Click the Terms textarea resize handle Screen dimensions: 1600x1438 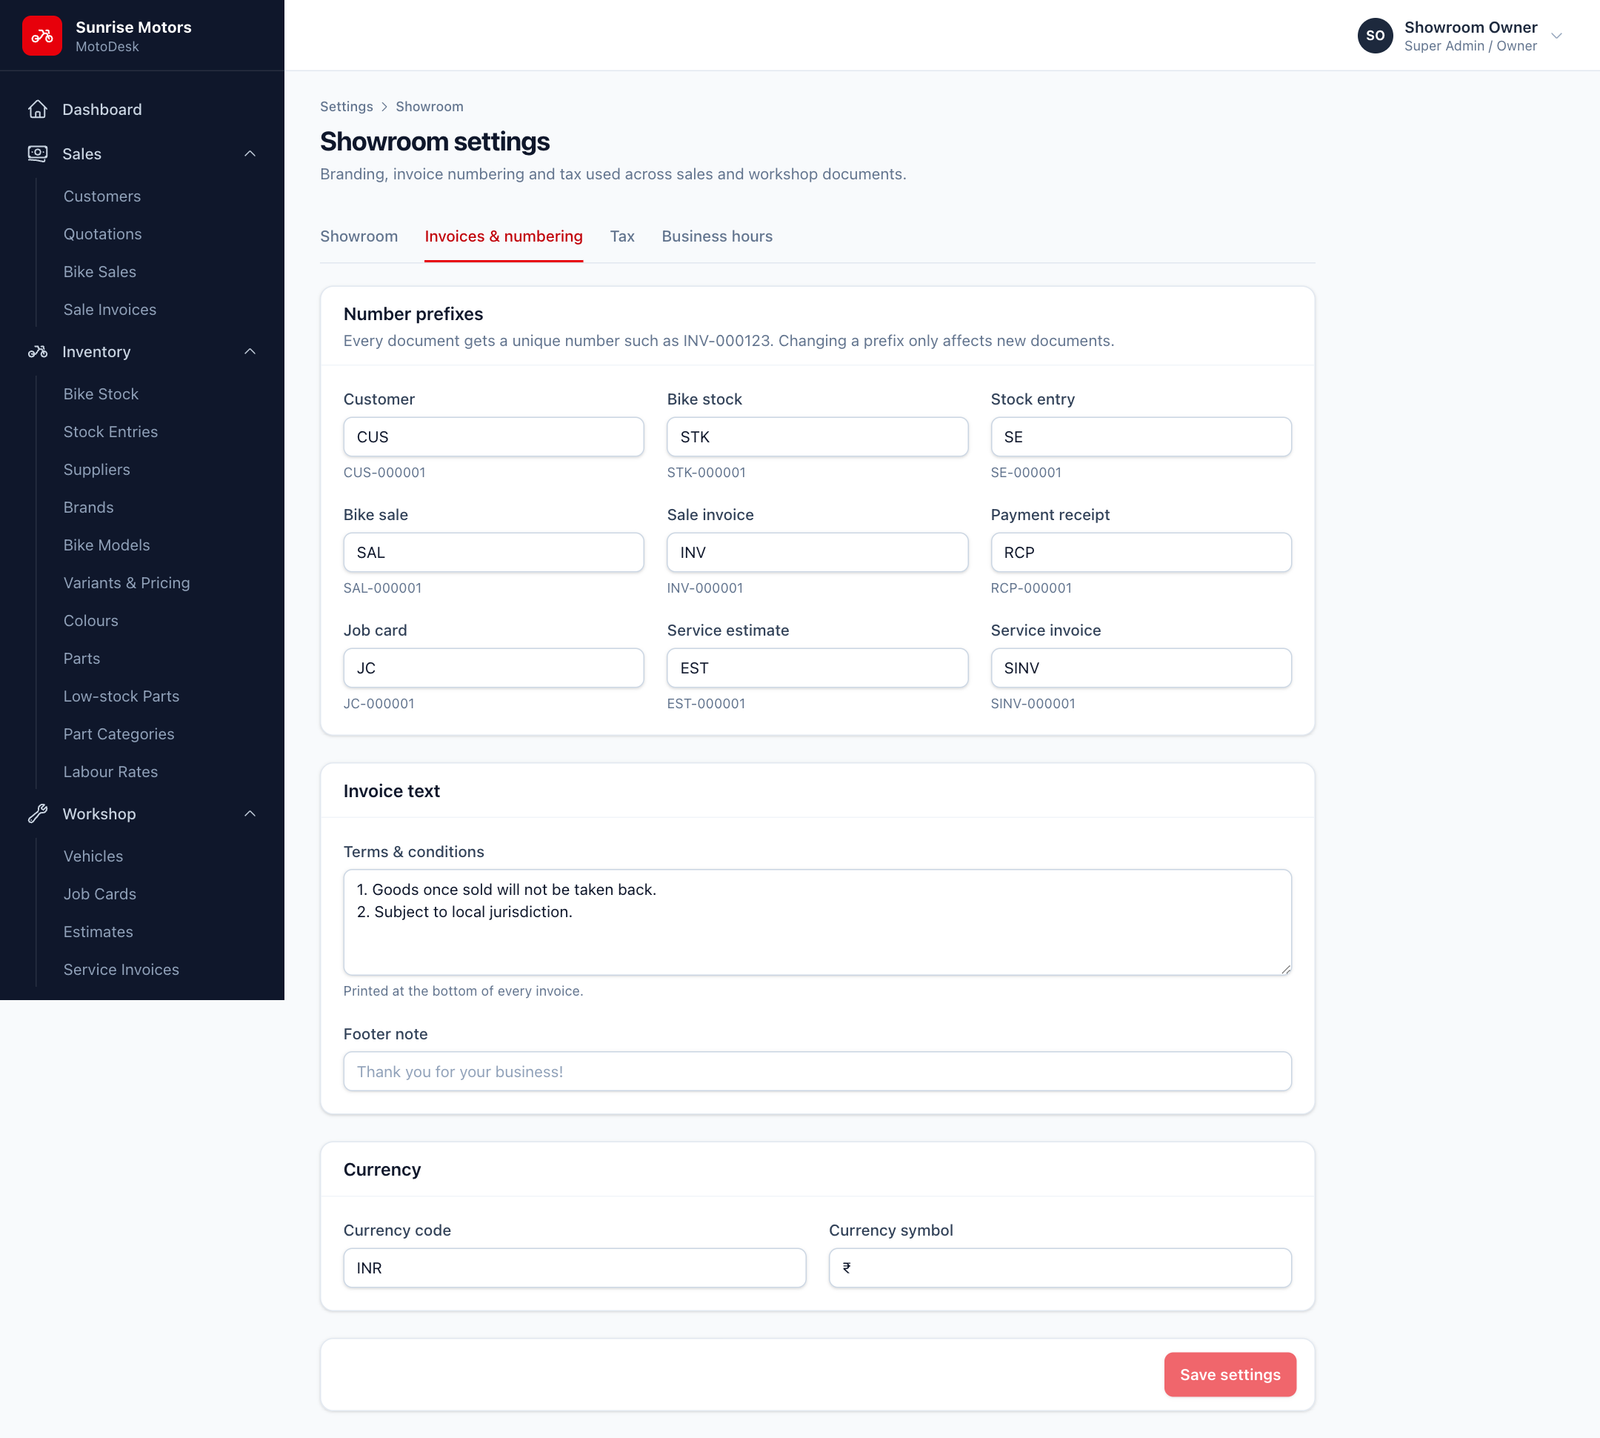(x=1285, y=968)
